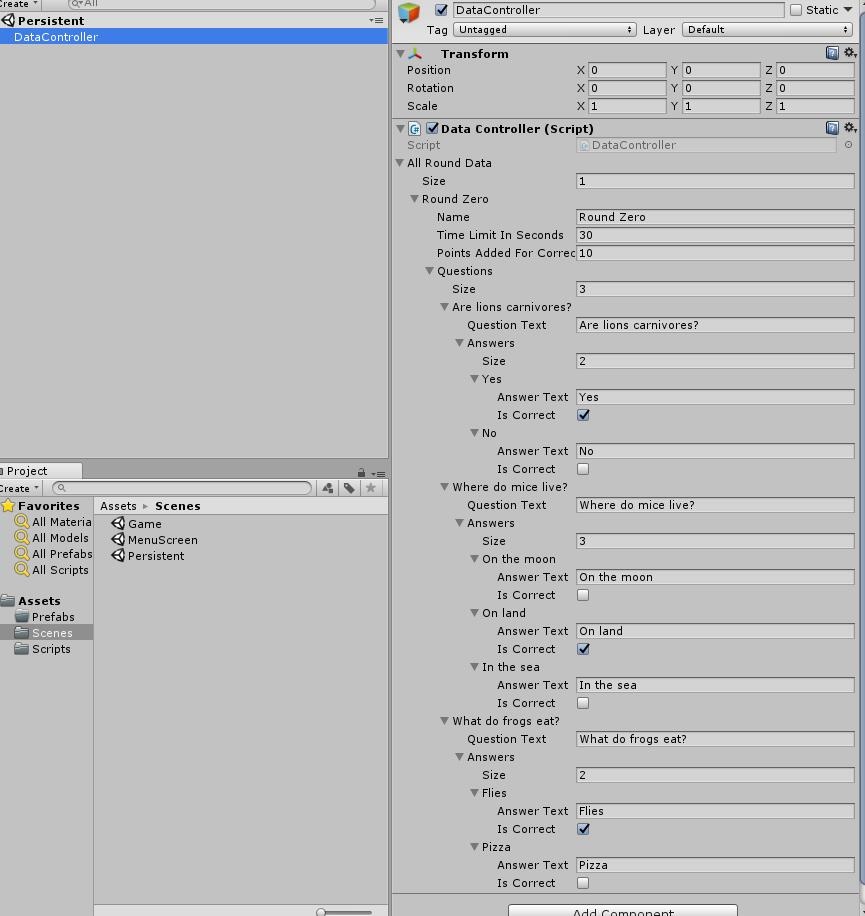Uncheck Is Correct for Yes answer
865x916 pixels.
click(x=583, y=415)
